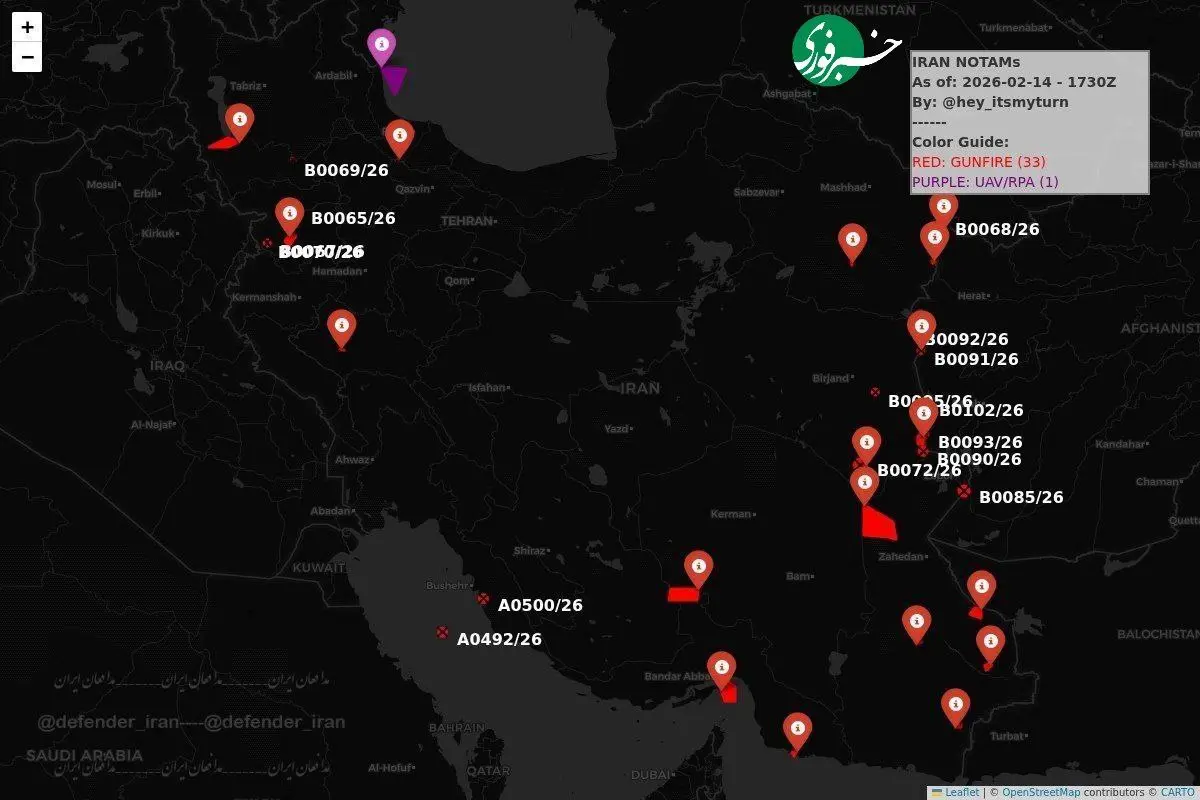1200x800 pixels.
Task: Click the purple triangle UAV zone
Action: pos(394,80)
